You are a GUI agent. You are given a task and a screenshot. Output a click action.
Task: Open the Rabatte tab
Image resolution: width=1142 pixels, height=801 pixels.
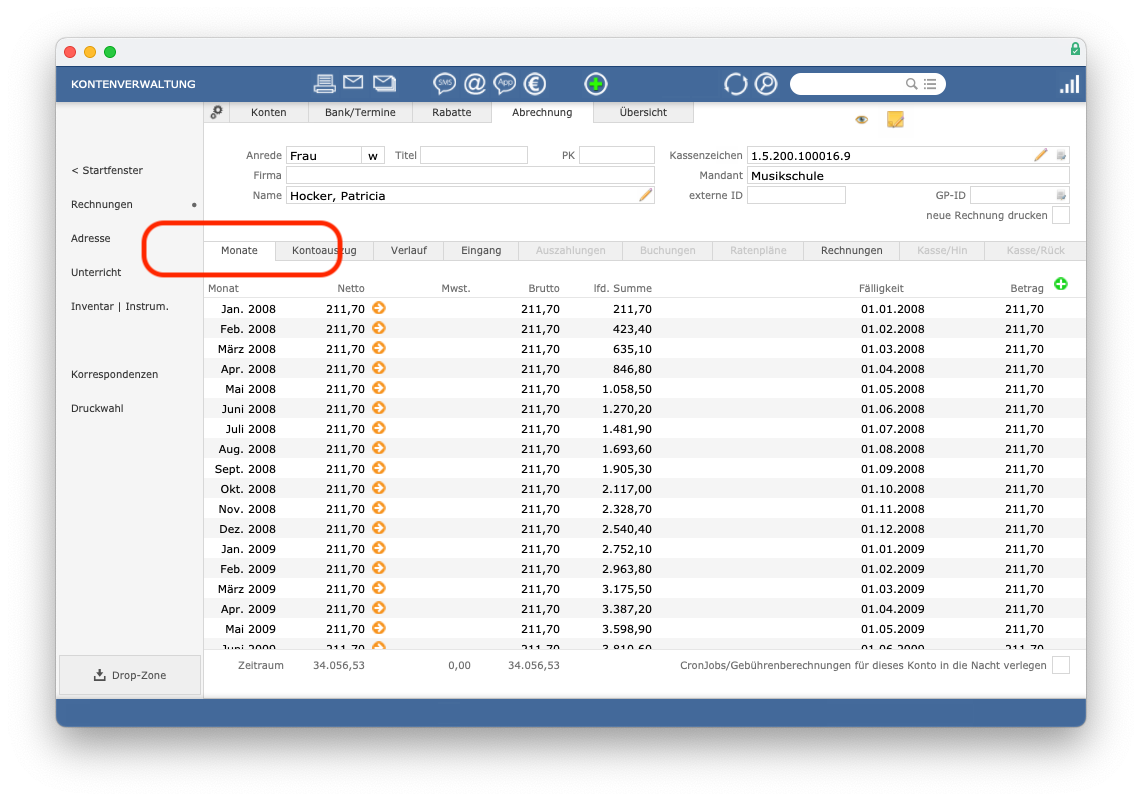[x=452, y=112]
